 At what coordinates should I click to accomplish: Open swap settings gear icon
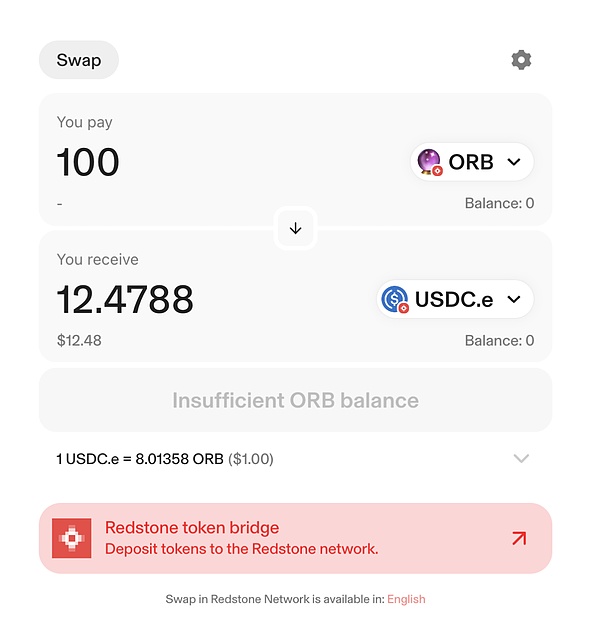pyautogui.click(x=521, y=60)
